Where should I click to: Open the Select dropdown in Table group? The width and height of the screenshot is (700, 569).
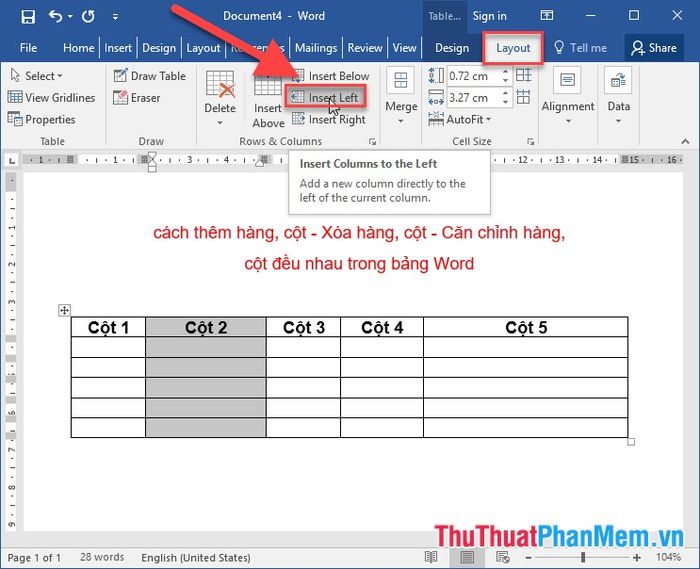[37, 76]
